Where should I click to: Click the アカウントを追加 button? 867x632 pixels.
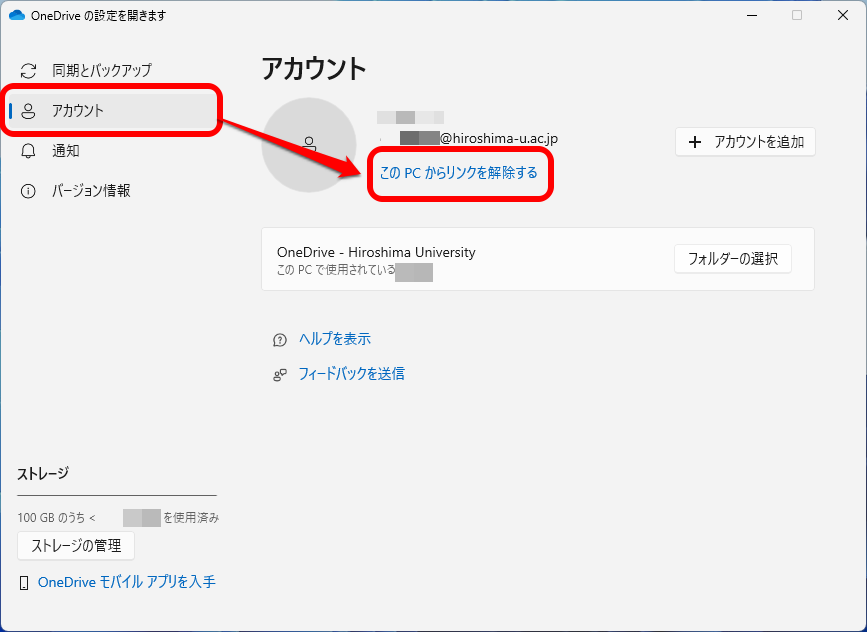coord(745,142)
